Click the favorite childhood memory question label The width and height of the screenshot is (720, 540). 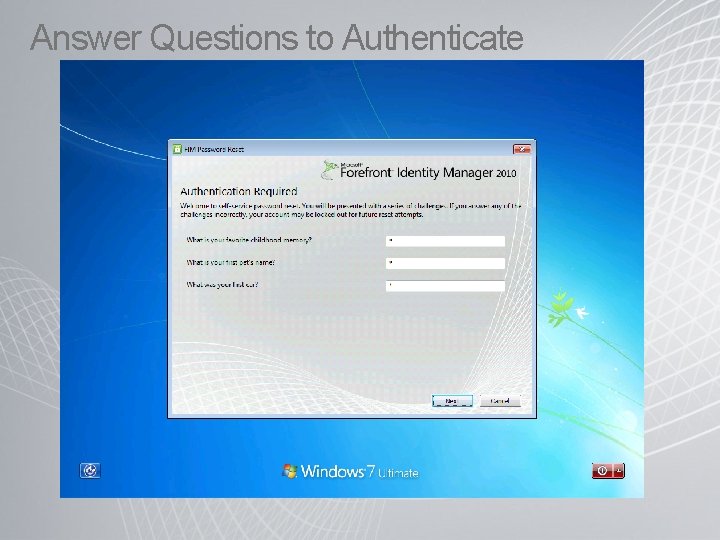tap(249, 240)
